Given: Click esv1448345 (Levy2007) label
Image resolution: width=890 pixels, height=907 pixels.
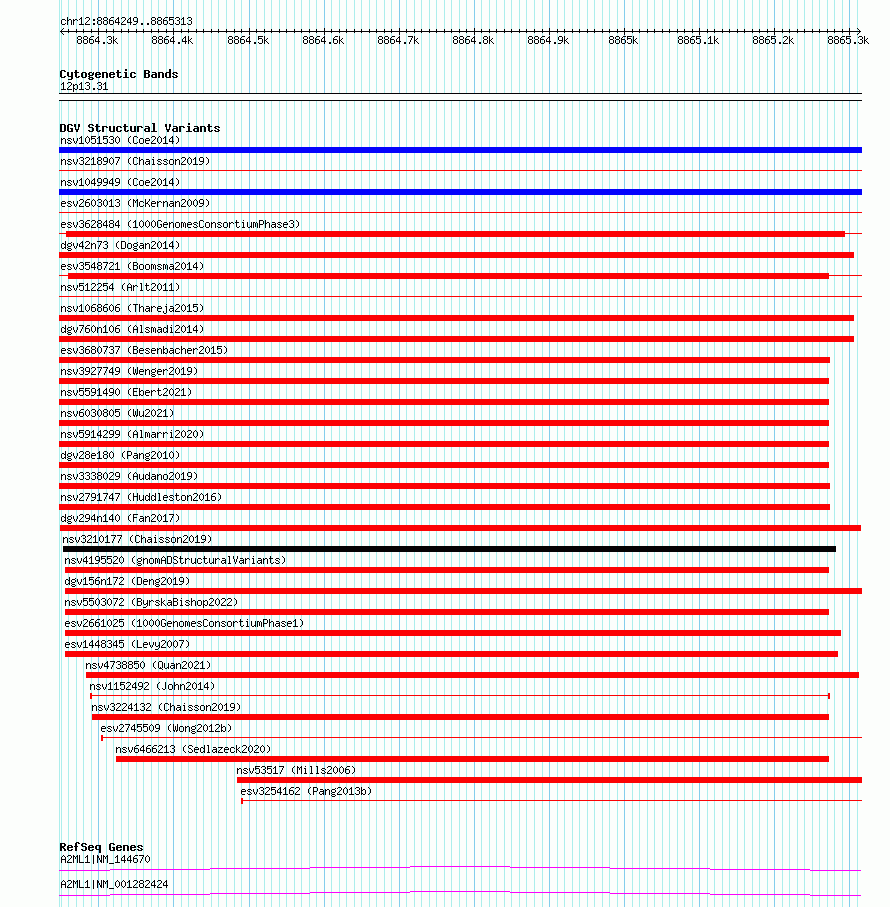Looking at the screenshot, I should [127, 644].
